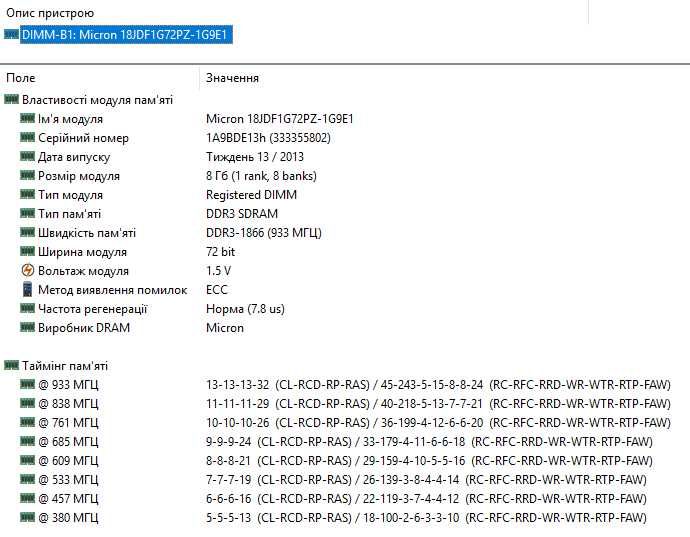690x537 pixels.
Task: Click the icon next to 'Ім'я модуля'
Action: pos(27,118)
